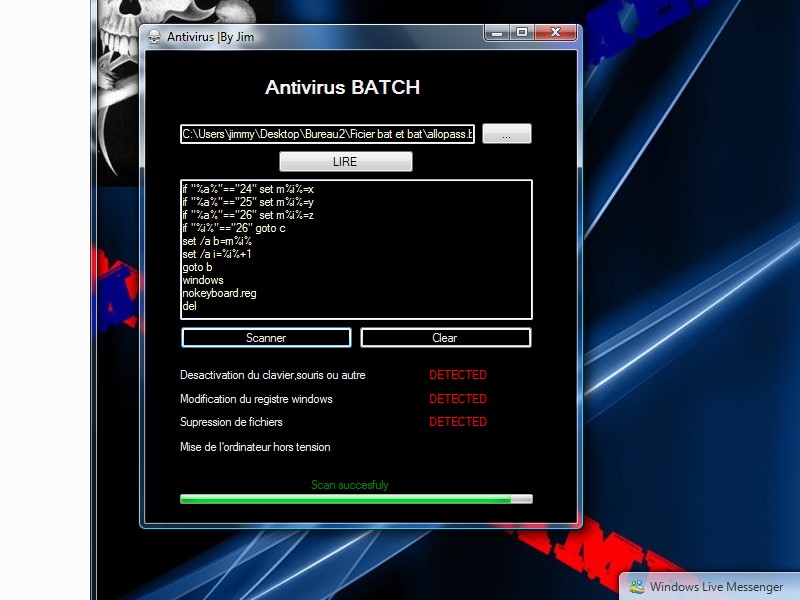The image size is (800, 600).
Task: Click 'Modification du registre windows' label
Action: click(x=256, y=399)
